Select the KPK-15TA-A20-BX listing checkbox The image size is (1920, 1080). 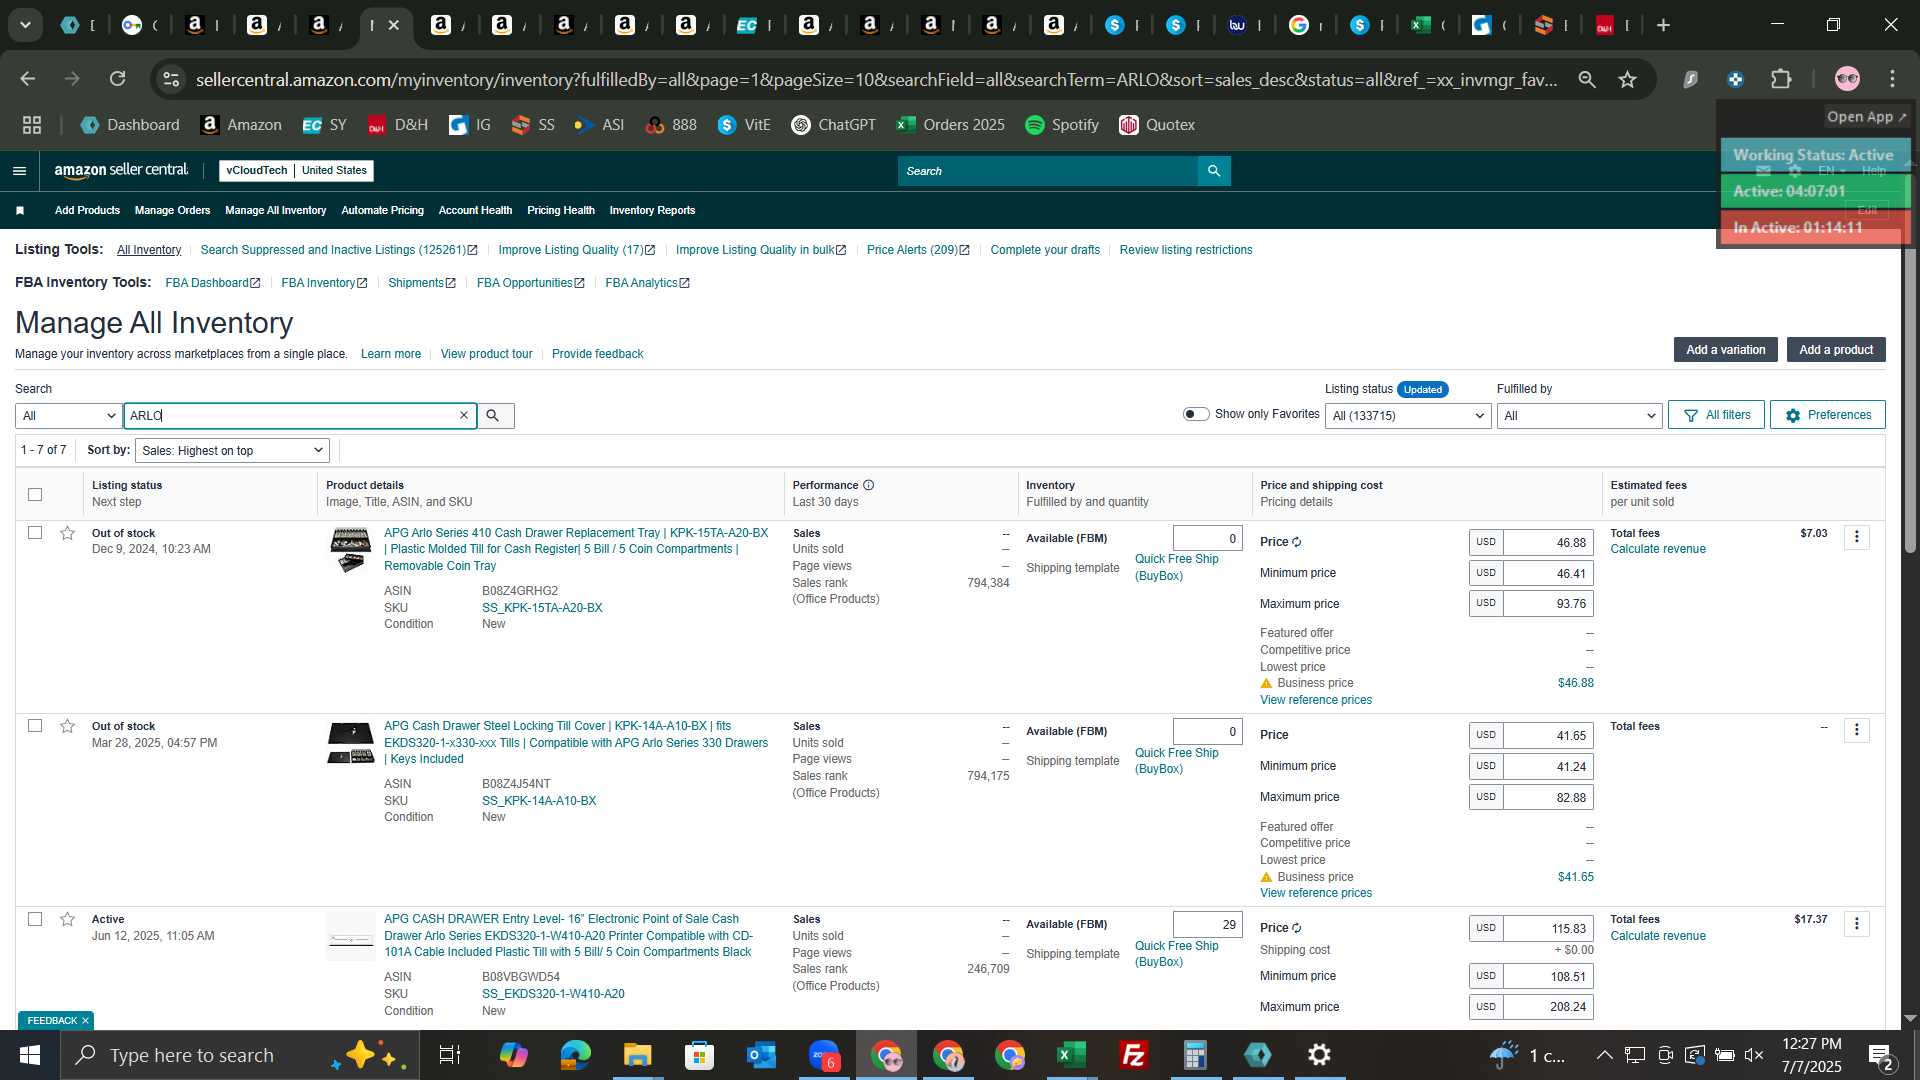(x=35, y=533)
